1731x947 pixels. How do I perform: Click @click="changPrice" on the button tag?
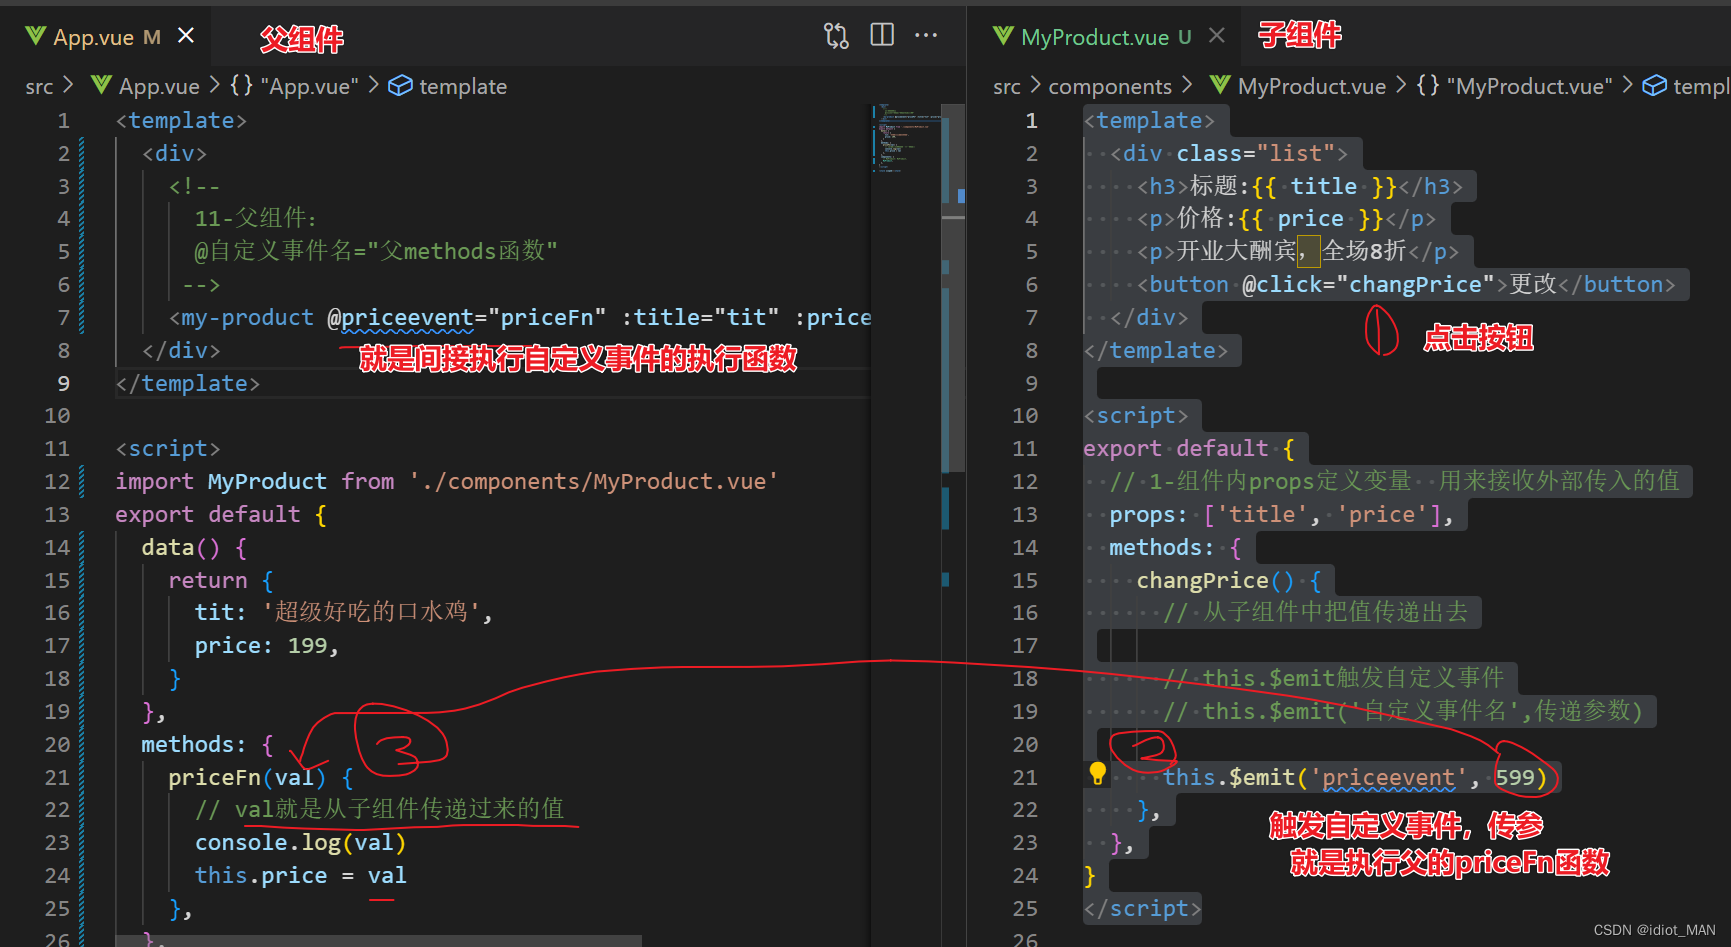1368,285
